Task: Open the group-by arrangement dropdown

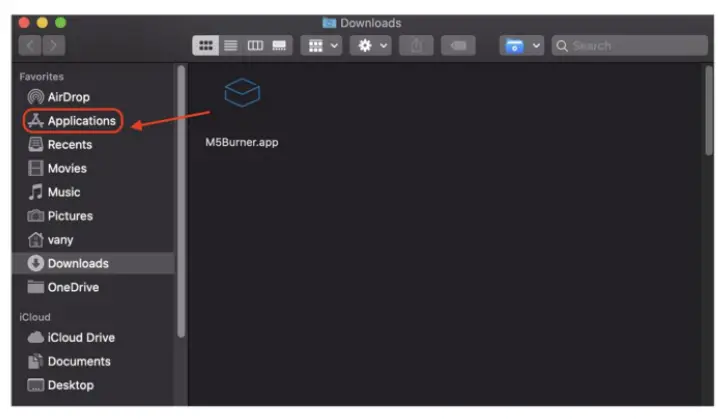Action: point(321,45)
